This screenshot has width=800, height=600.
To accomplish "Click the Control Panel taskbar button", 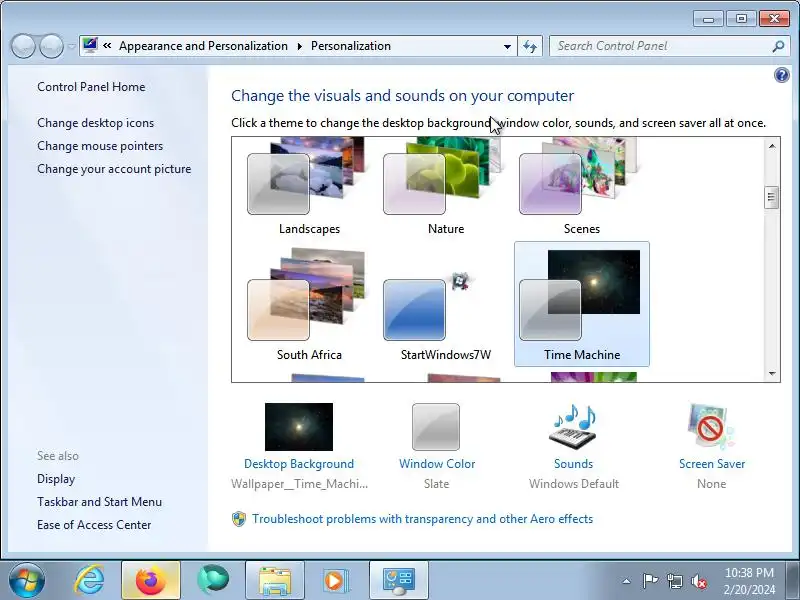I will (398, 581).
